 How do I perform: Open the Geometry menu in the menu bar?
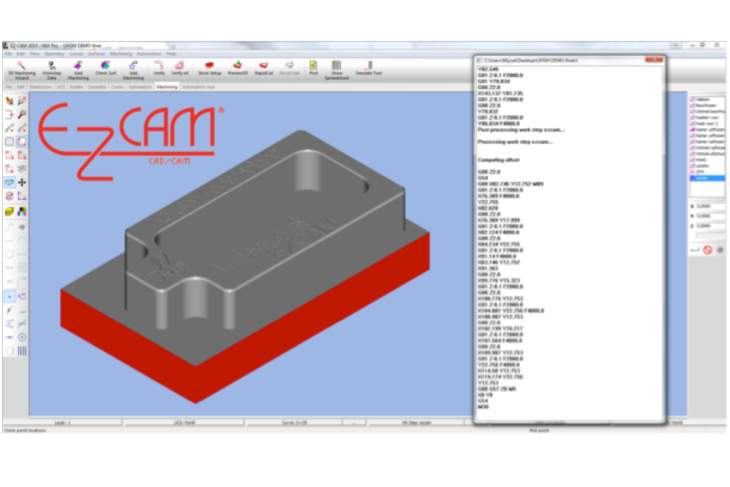pos(54,54)
